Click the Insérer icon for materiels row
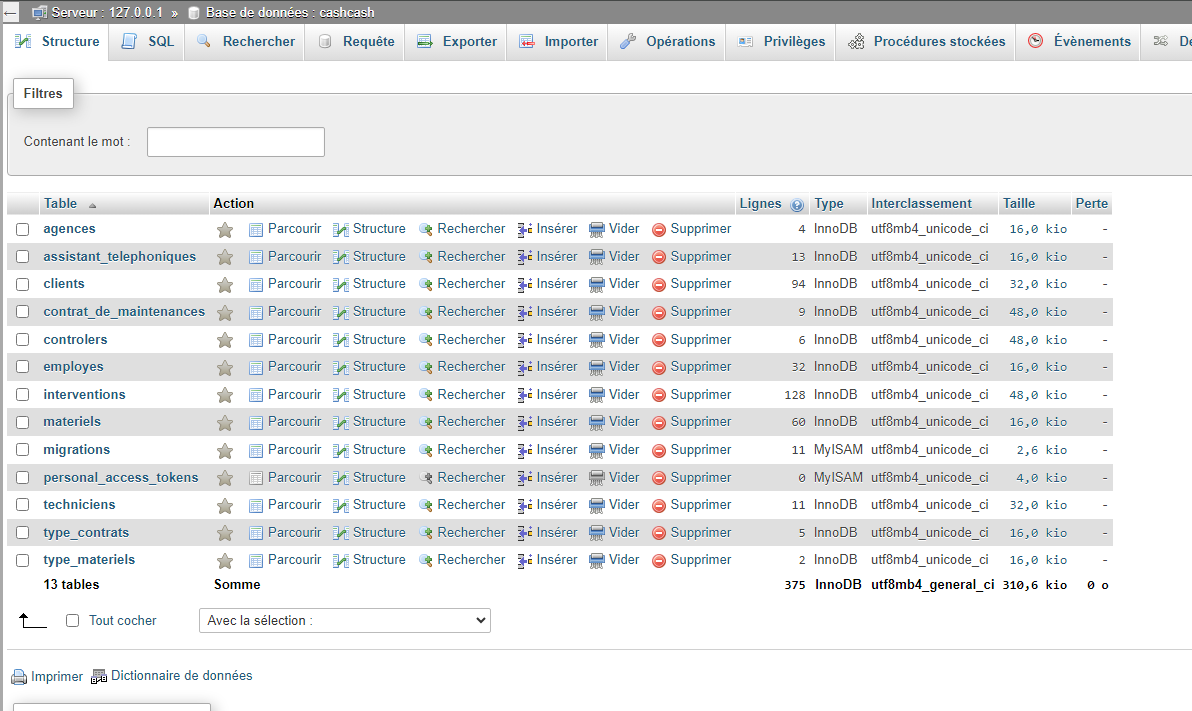Image resolution: width=1192 pixels, height=711 pixels. pos(525,423)
